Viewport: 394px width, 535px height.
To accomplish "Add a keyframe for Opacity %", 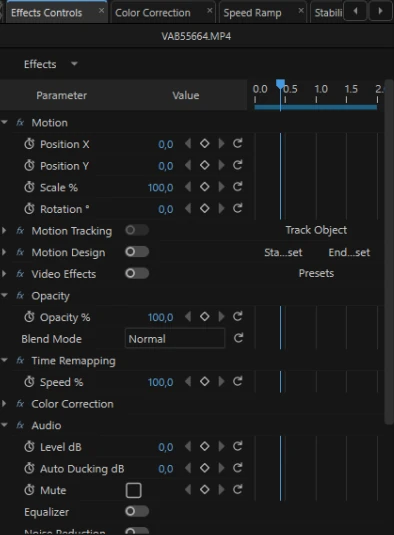I will point(205,317).
